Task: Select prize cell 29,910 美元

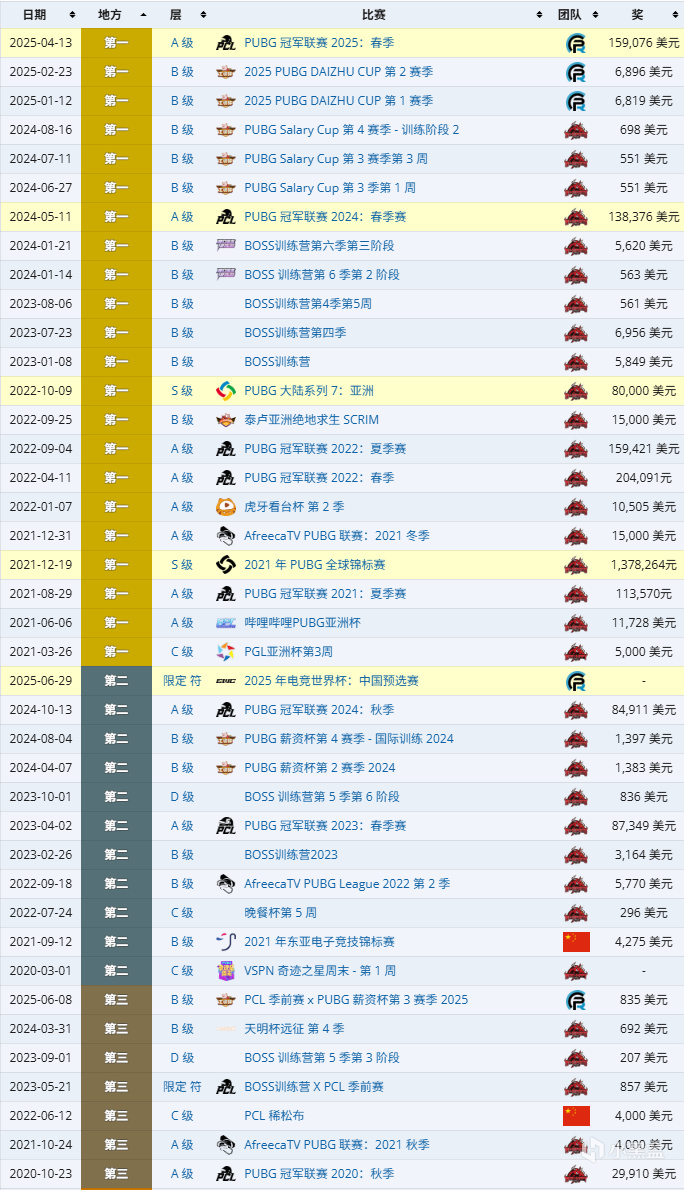Action: [x=644, y=1174]
